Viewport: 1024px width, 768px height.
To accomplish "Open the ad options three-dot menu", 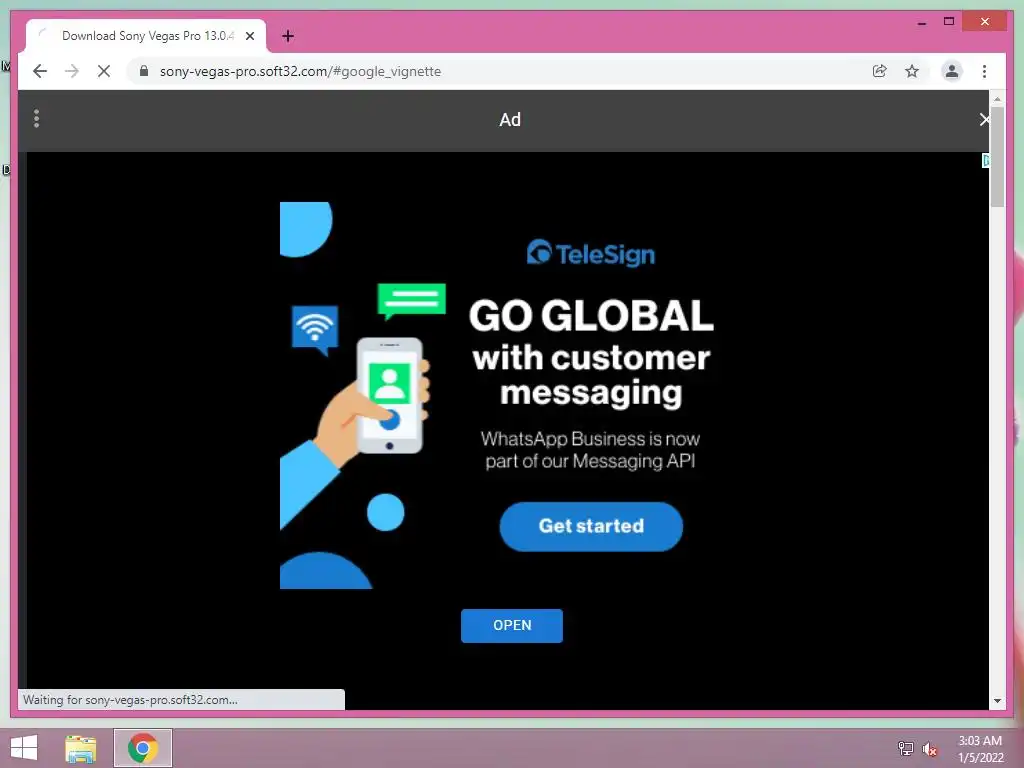I will (37, 119).
